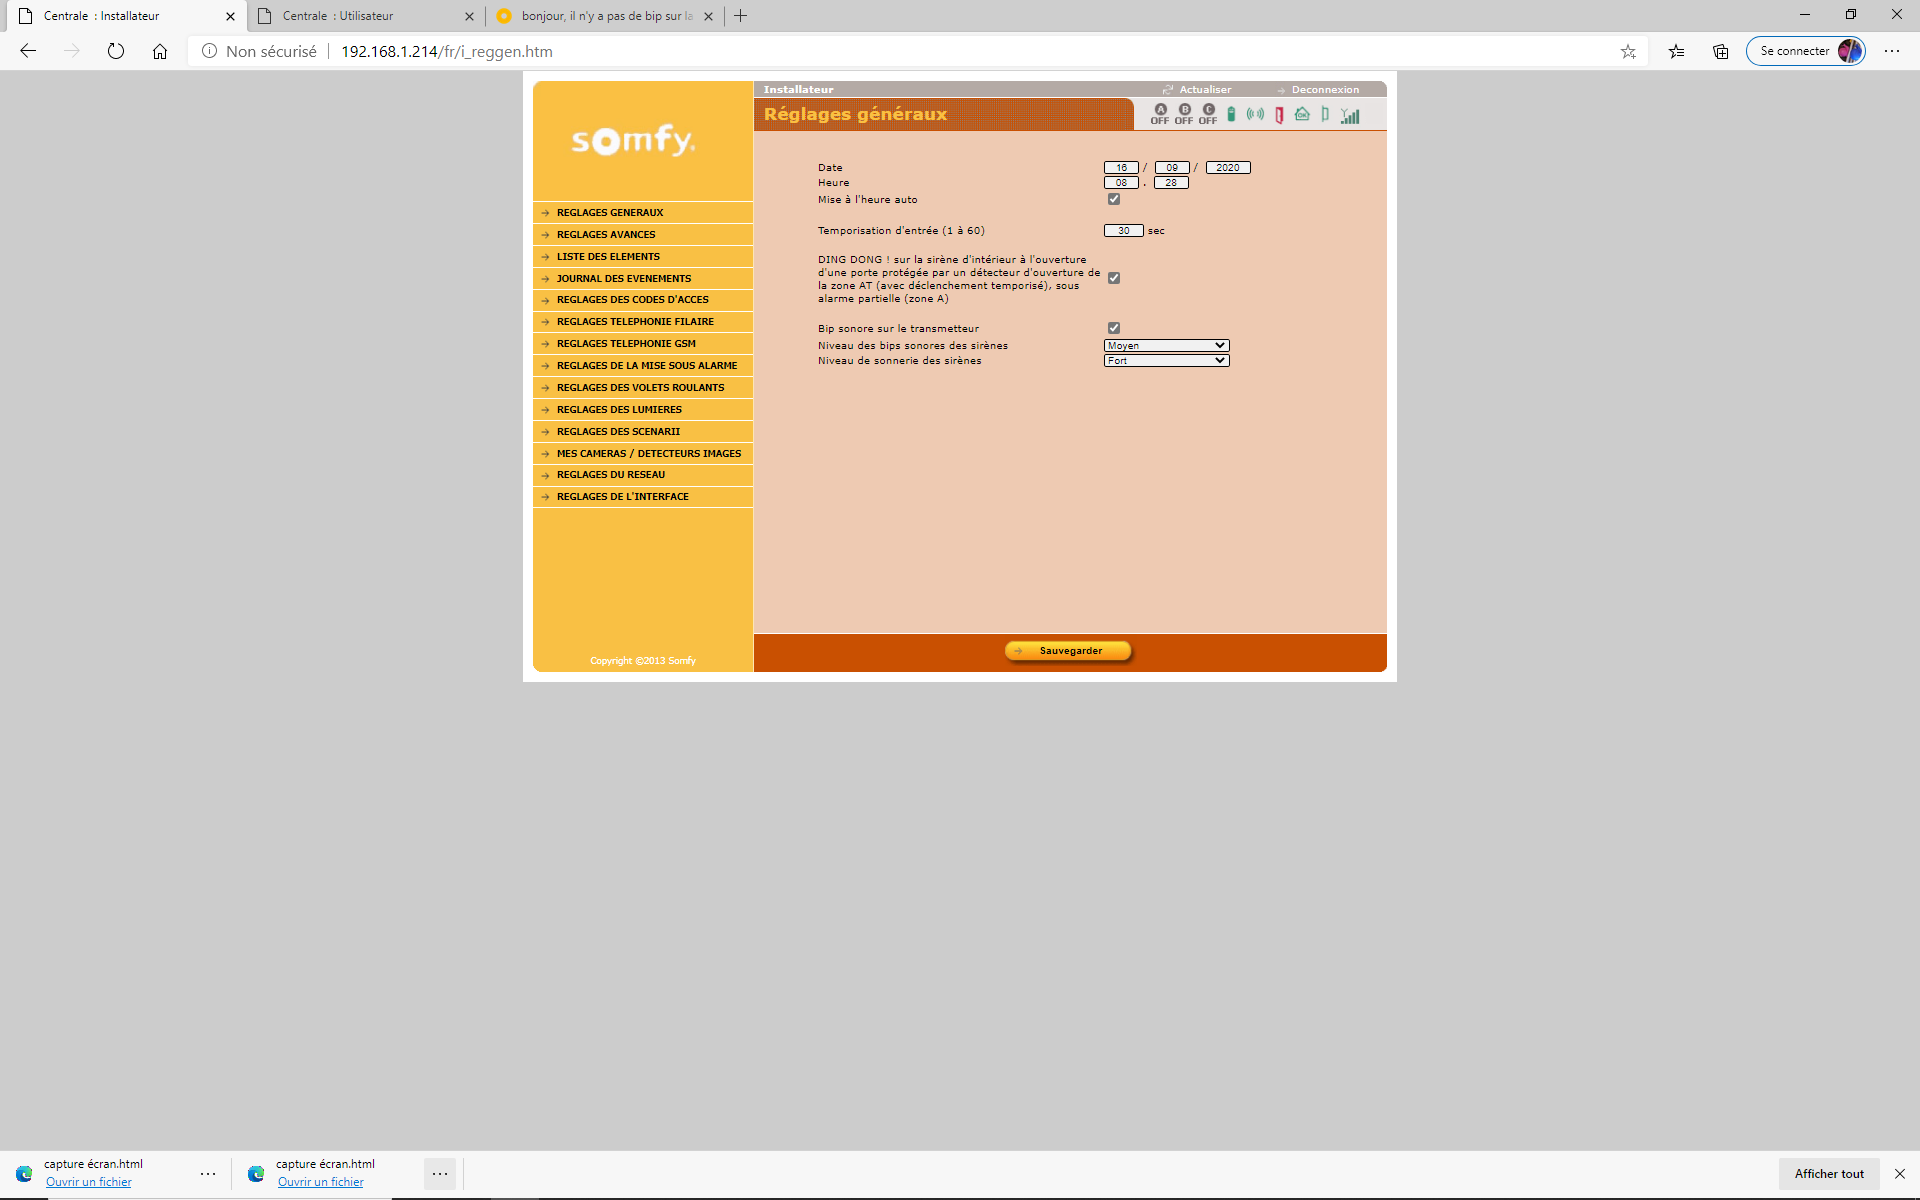This screenshot has height=1200, width=1920.
Task: Click the Deconnexion link
Action: pos(1324,90)
